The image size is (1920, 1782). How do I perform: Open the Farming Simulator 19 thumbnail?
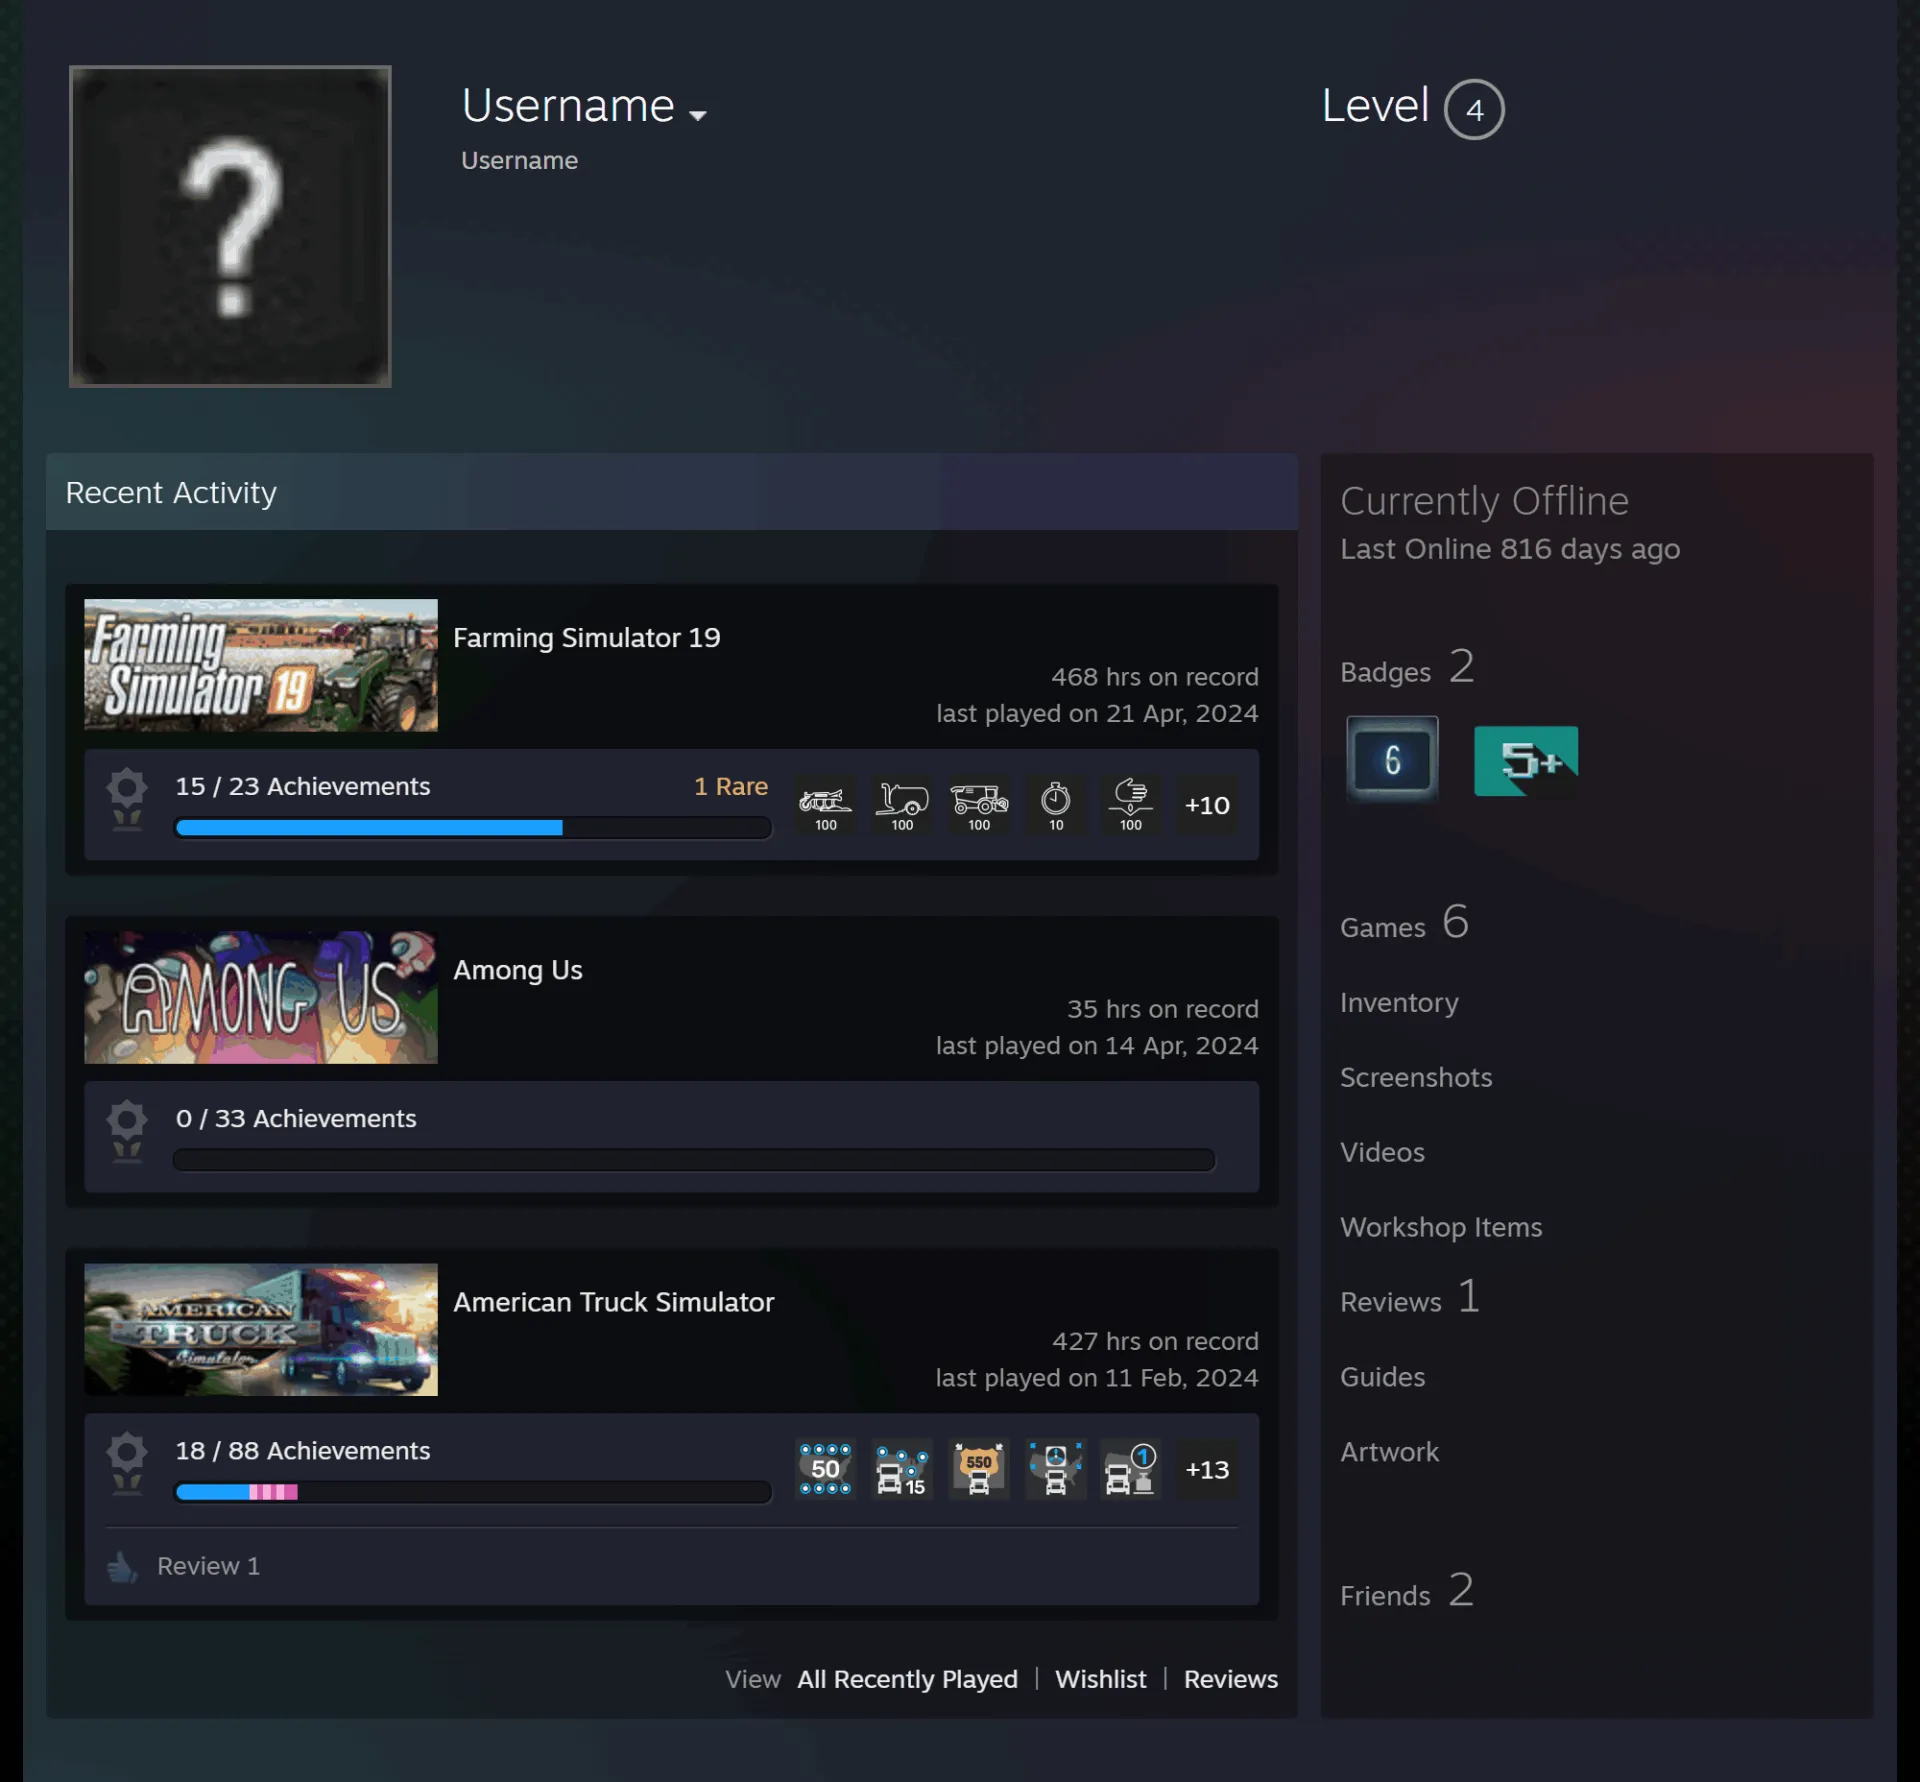[x=261, y=665]
